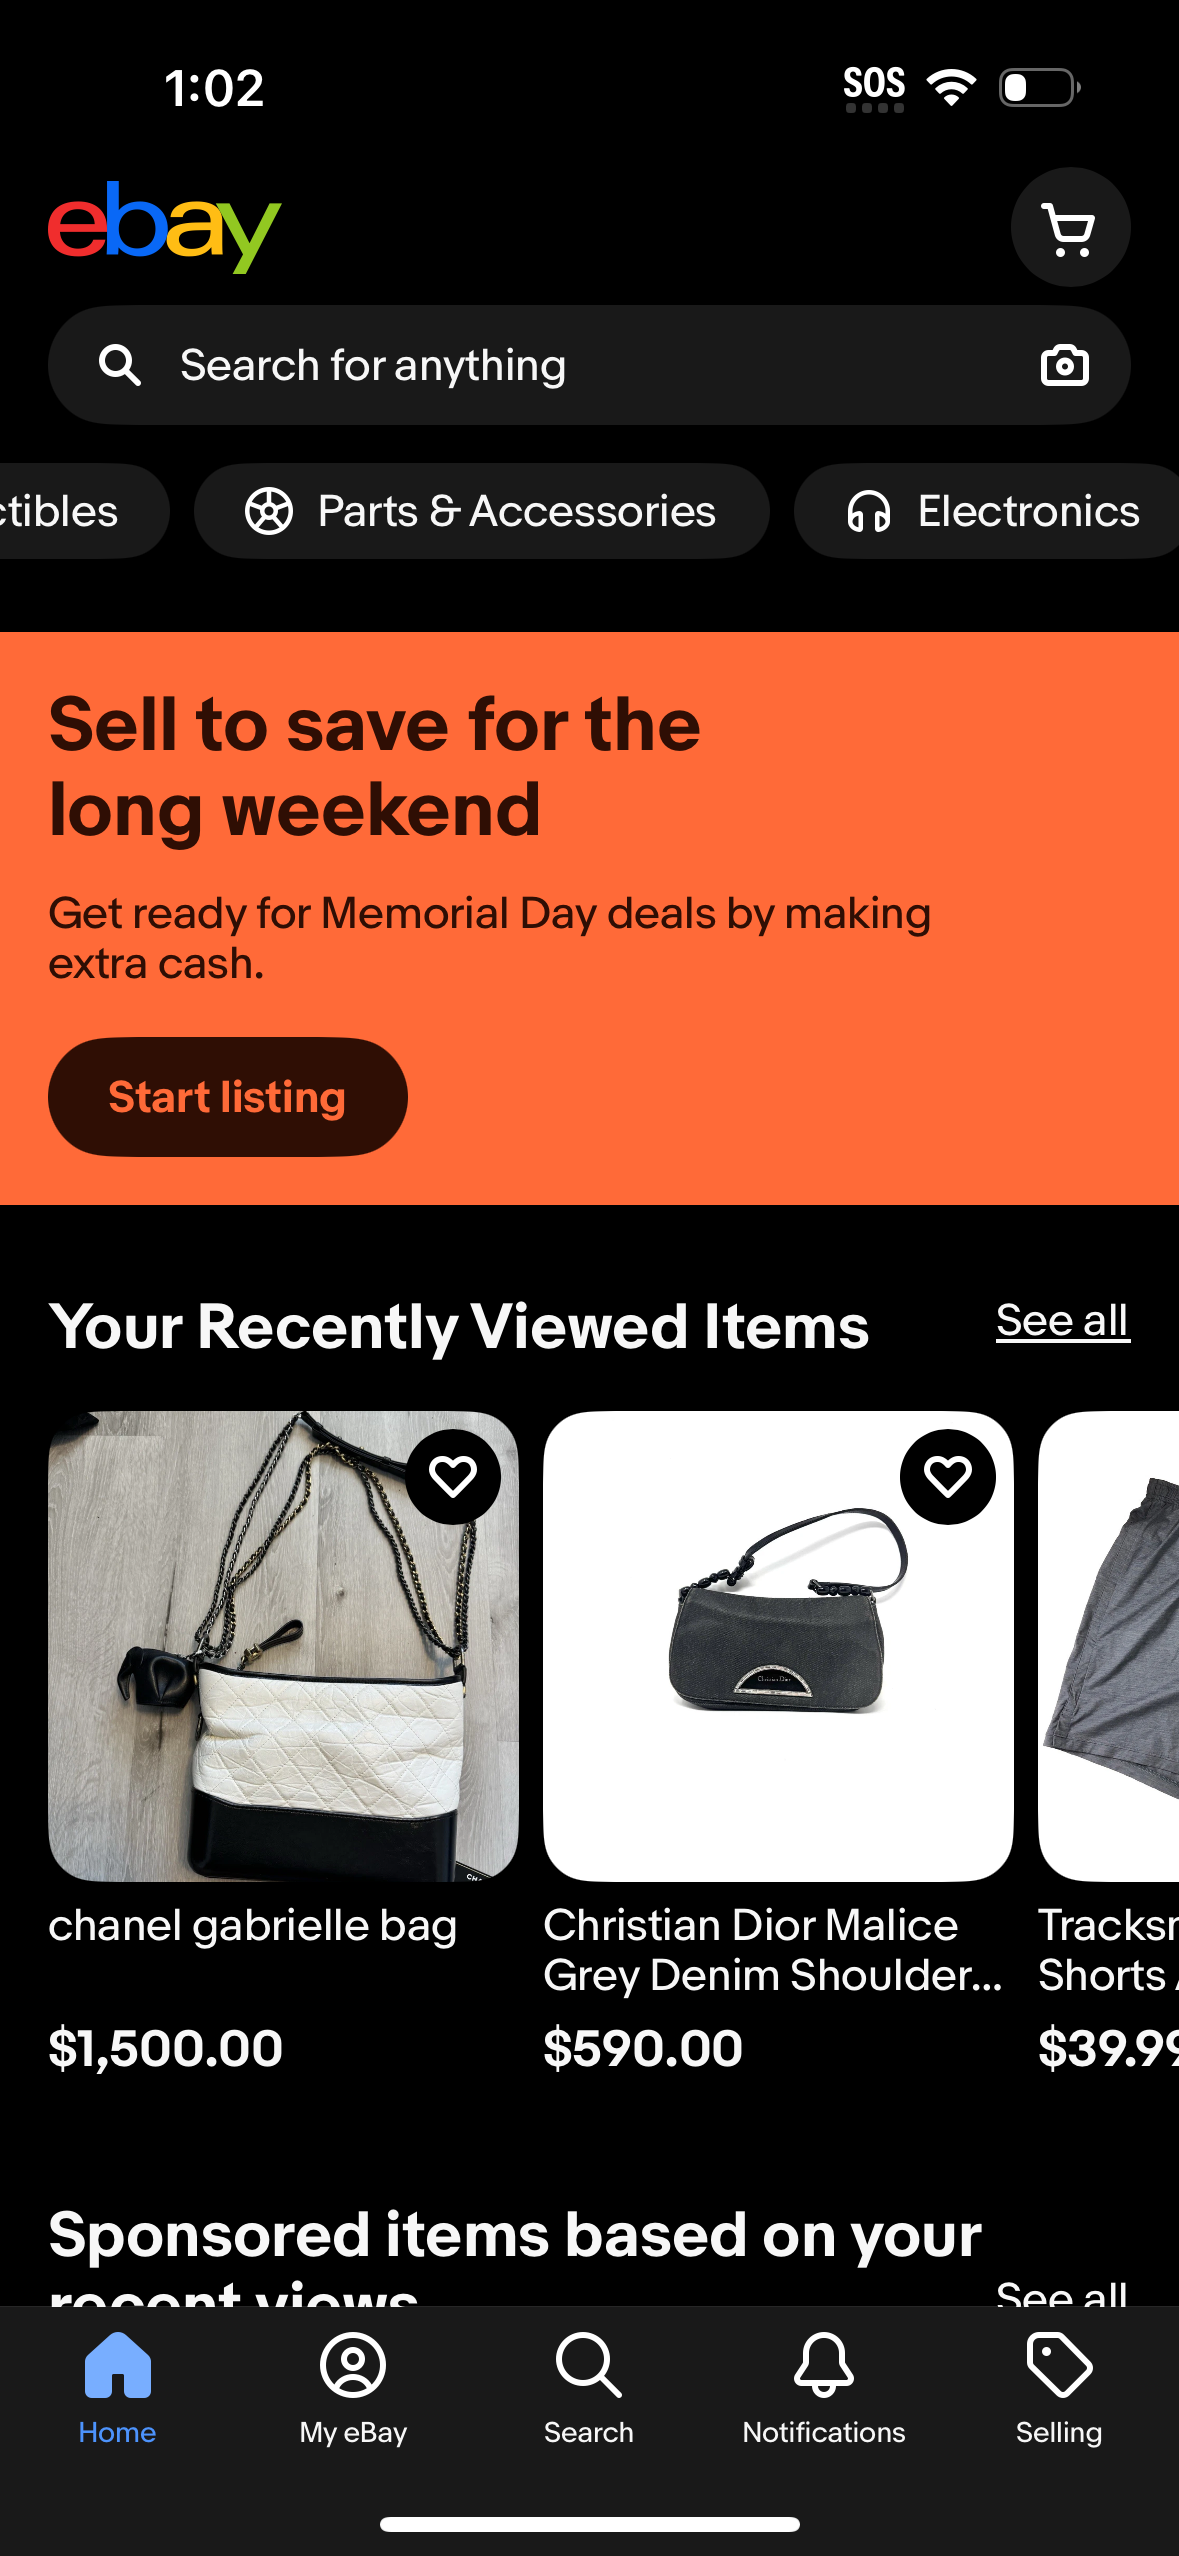Open the Parts & Accessories category
The image size is (1179, 2556).
click(482, 511)
